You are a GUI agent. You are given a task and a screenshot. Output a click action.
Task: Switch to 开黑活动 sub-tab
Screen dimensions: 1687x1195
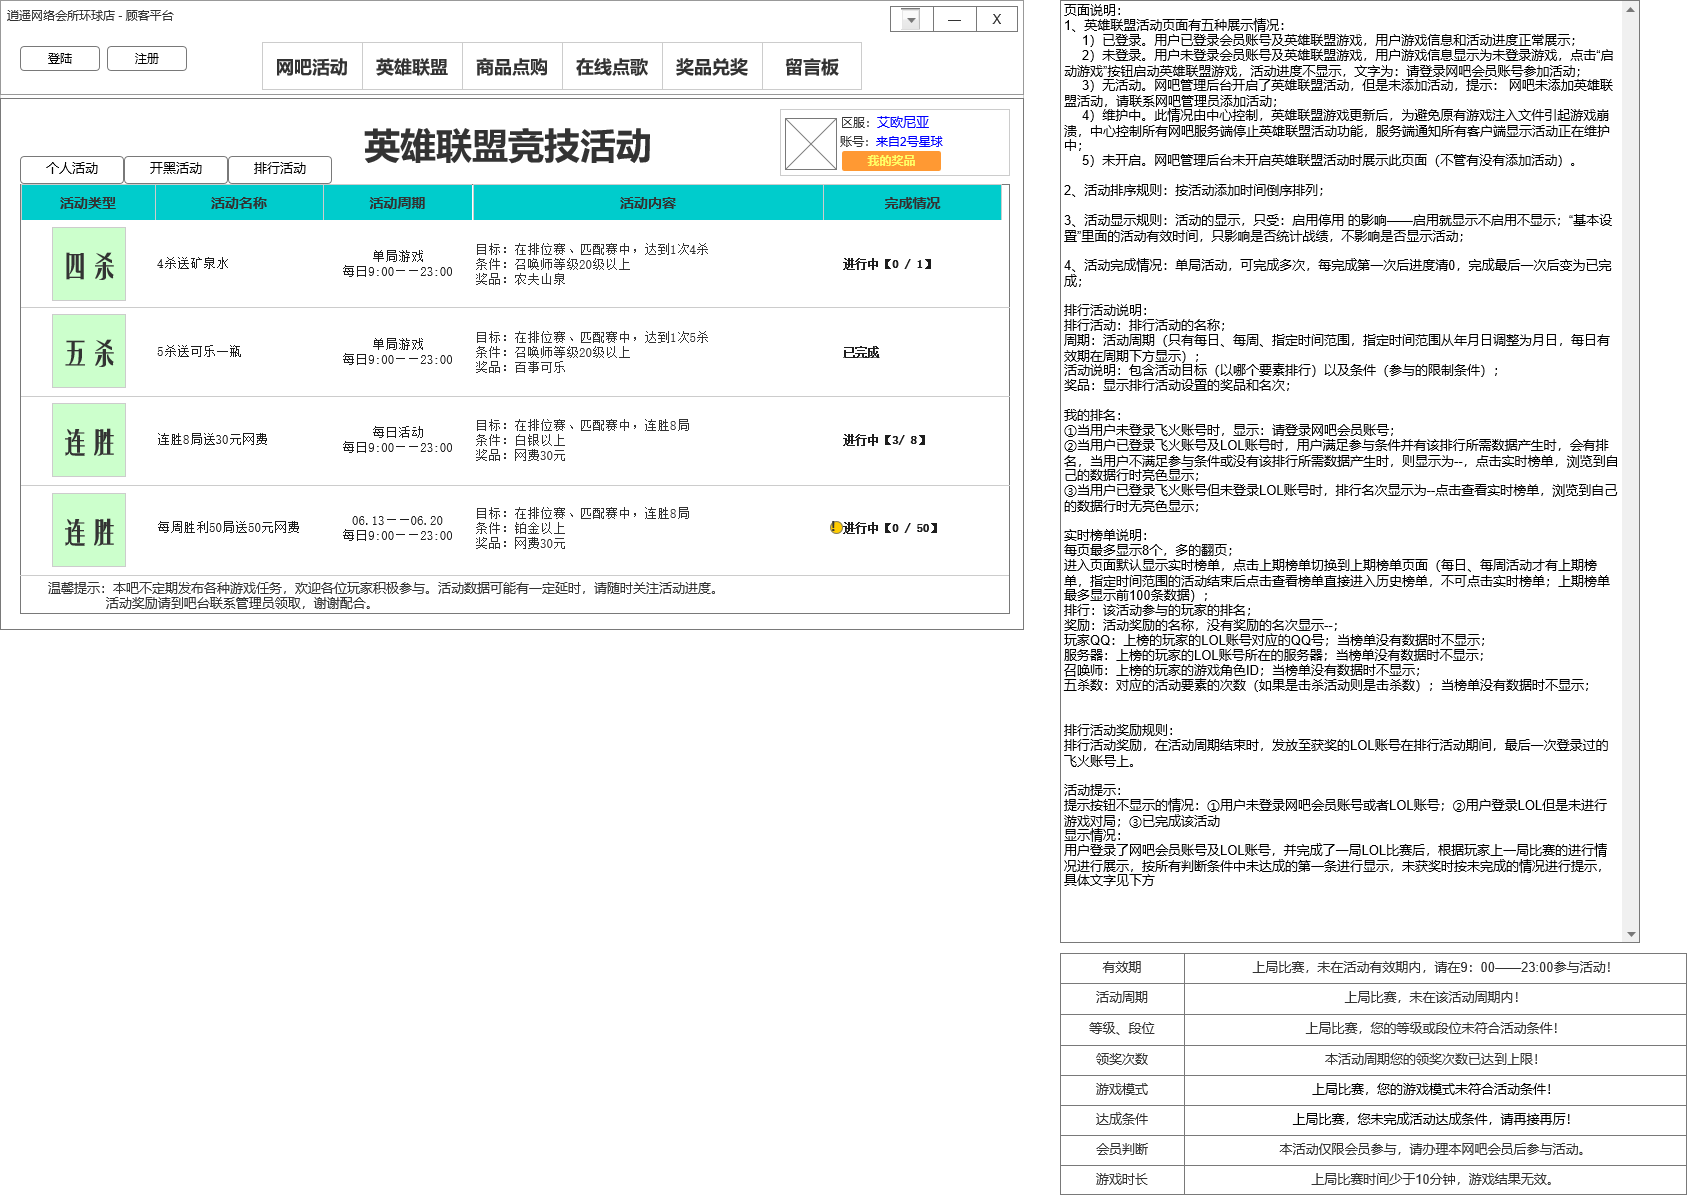pyautogui.click(x=176, y=169)
